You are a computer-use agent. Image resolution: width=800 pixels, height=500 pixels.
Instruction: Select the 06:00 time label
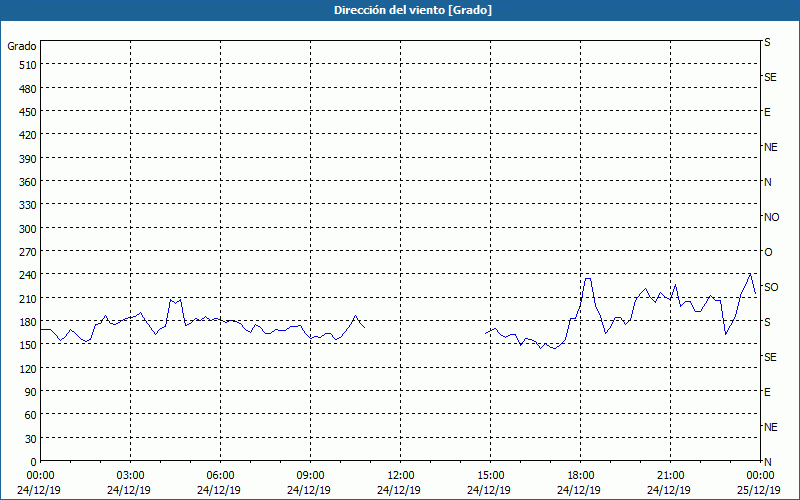pyautogui.click(x=220, y=476)
